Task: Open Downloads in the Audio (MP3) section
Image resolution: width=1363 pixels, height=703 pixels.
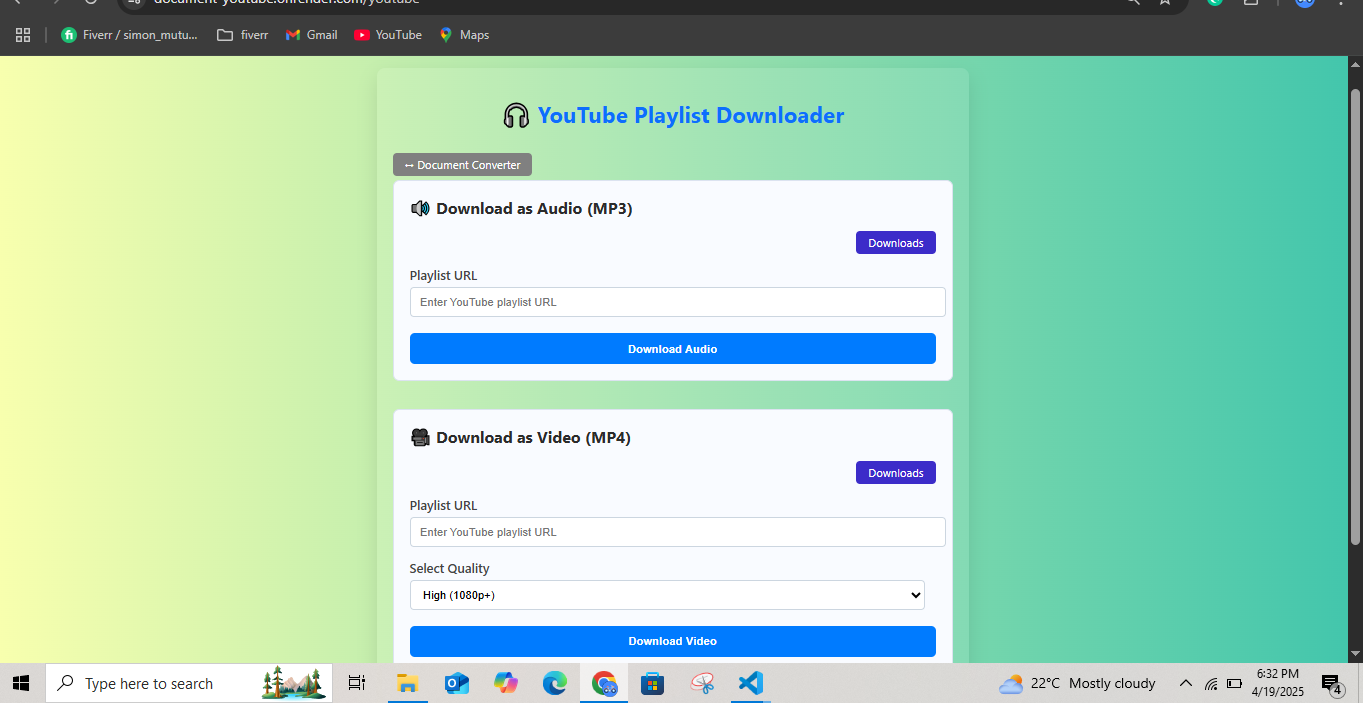Action: [x=895, y=243]
